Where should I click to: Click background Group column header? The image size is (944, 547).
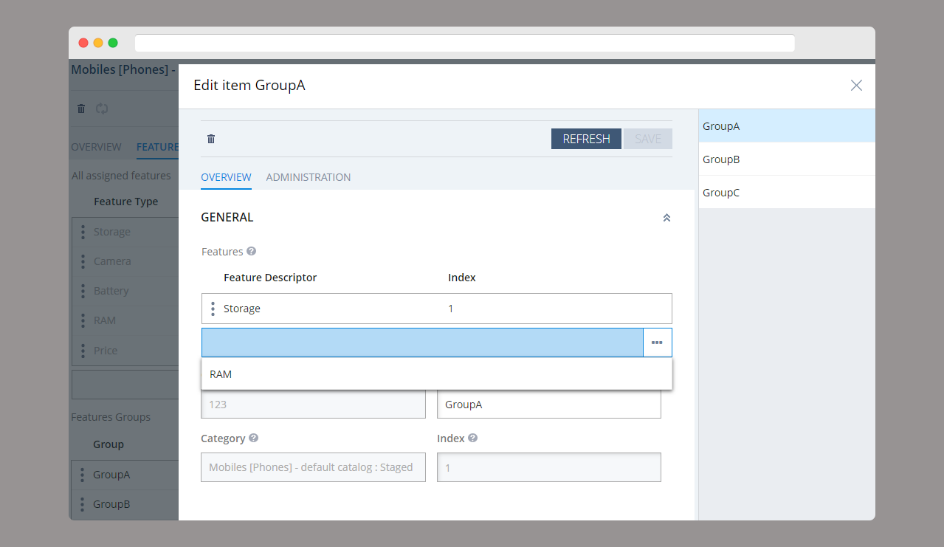pyautogui.click(x=108, y=445)
